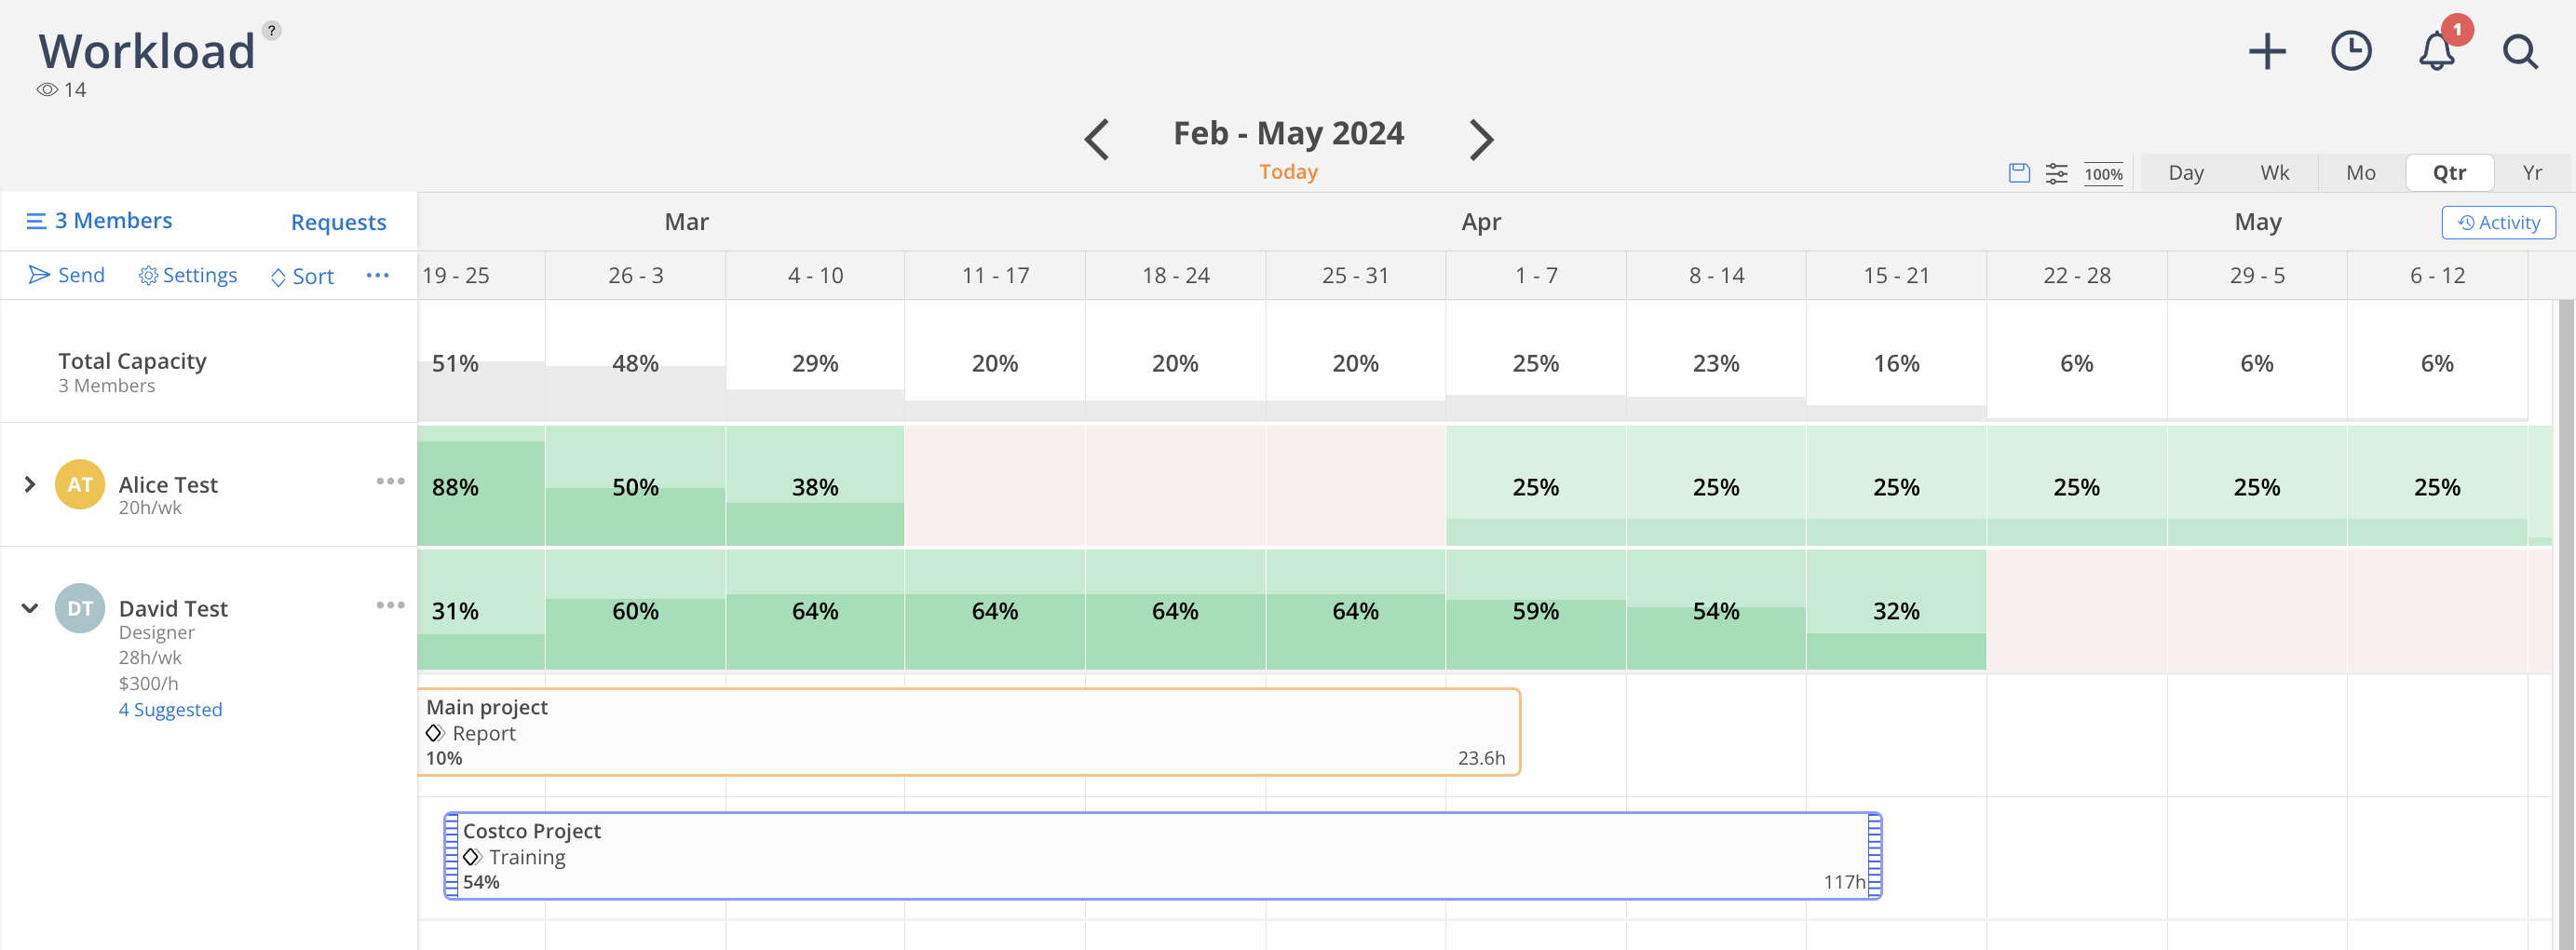Open the search magnifier icon
Screen dimensions: 2576x950
point(2520,51)
